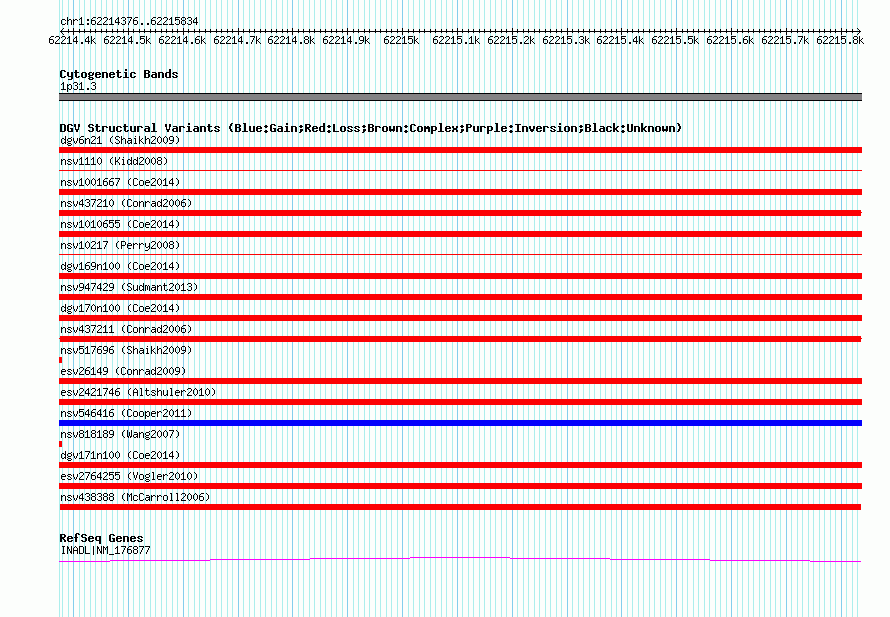Click the 62215.2k ruler tick label

pos(511,40)
